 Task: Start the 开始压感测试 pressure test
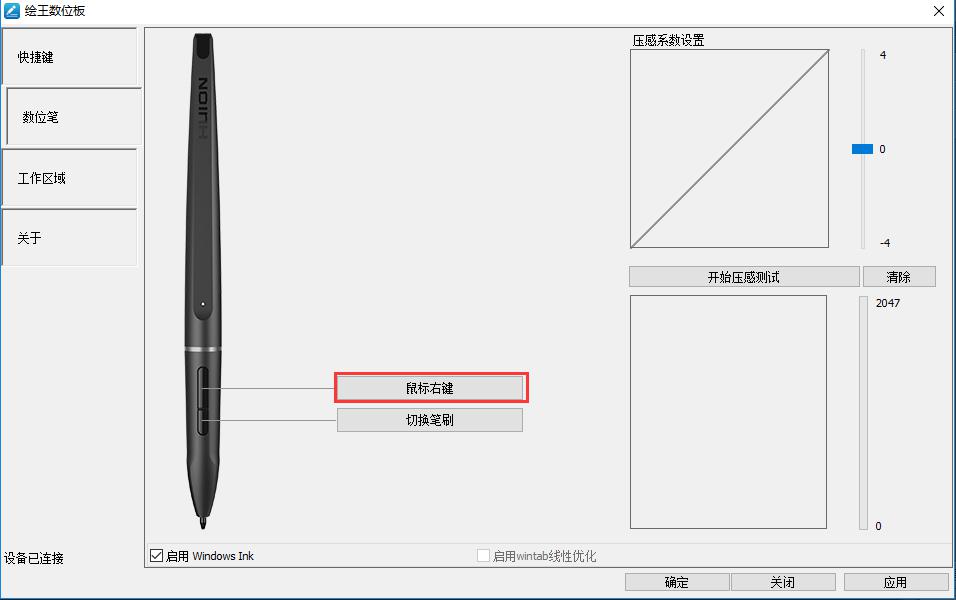click(x=744, y=277)
